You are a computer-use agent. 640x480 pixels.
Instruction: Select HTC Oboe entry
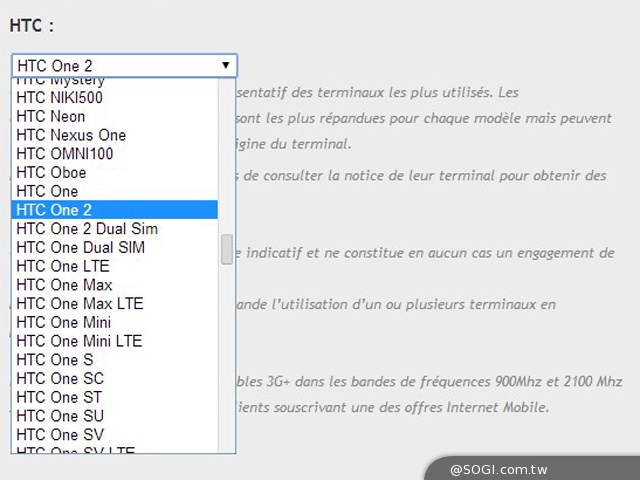pyautogui.click(x=52, y=173)
